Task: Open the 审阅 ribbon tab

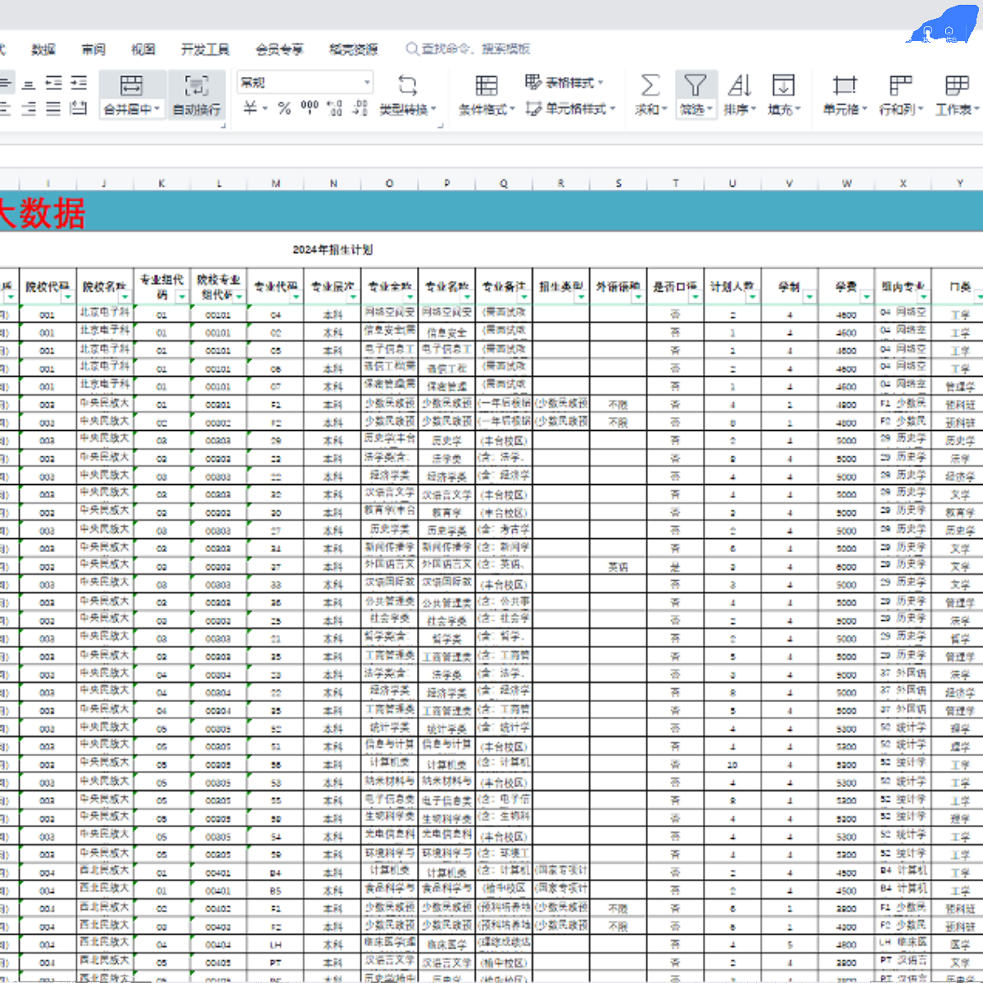Action: pos(93,49)
